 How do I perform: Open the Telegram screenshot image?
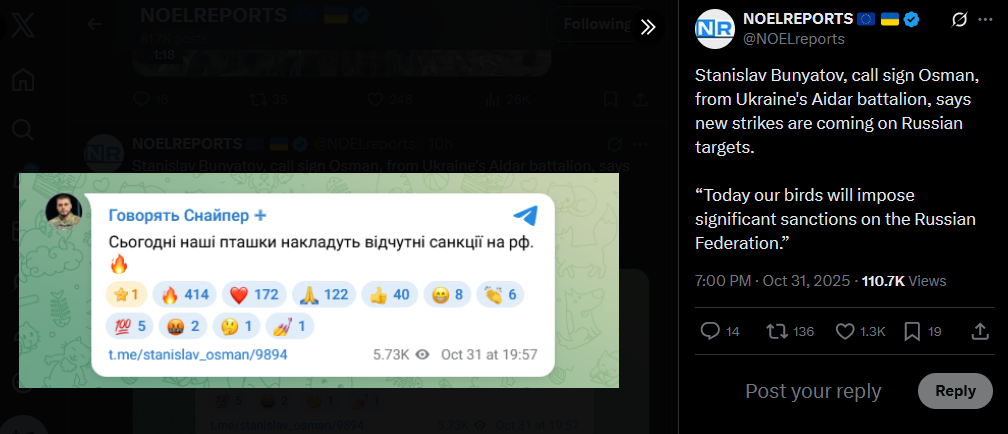[319, 280]
